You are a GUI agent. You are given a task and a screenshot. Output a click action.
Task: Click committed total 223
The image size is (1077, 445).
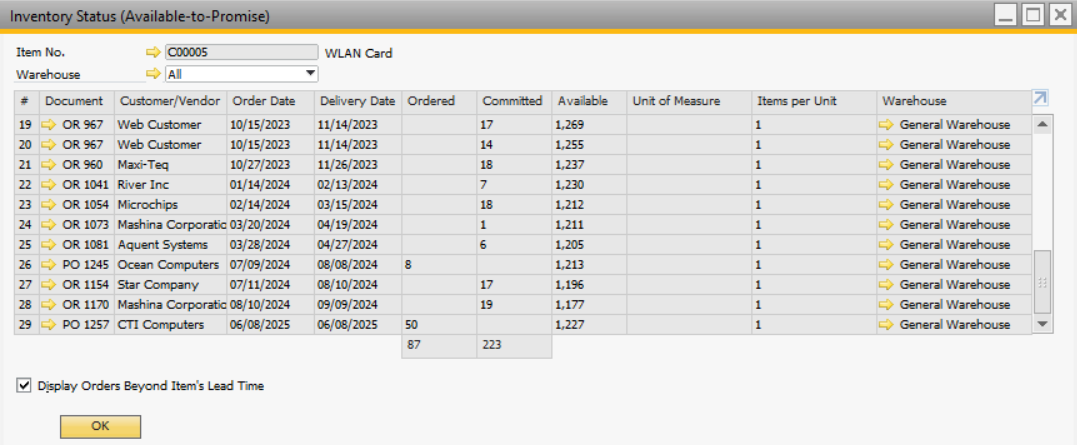click(x=514, y=345)
